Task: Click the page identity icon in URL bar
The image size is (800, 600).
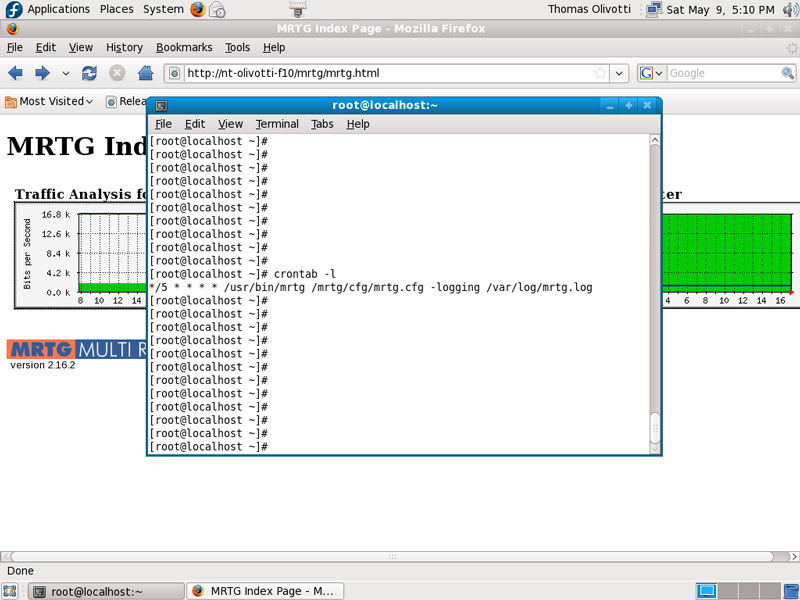Action: [174, 73]
